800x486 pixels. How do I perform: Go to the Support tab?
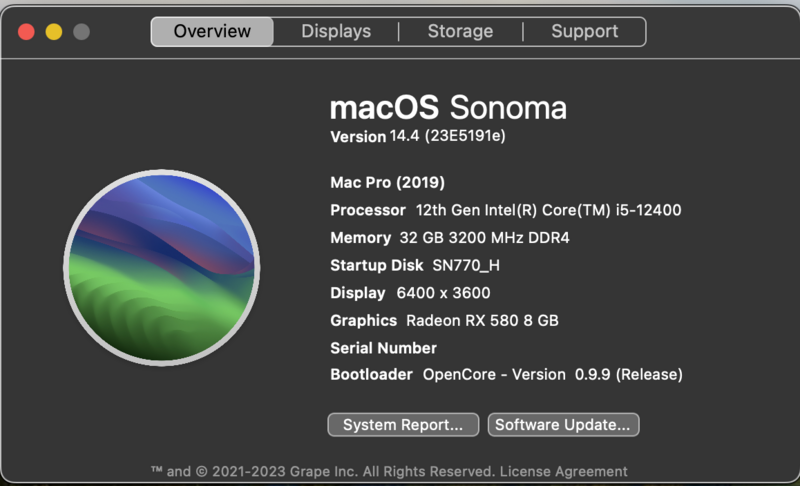584,31
